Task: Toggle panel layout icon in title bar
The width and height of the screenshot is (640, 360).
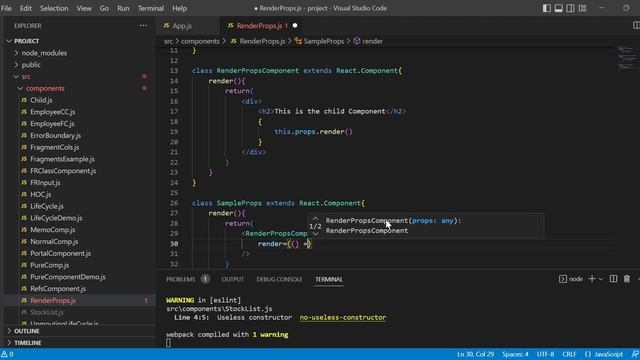Action: (558, 8)
